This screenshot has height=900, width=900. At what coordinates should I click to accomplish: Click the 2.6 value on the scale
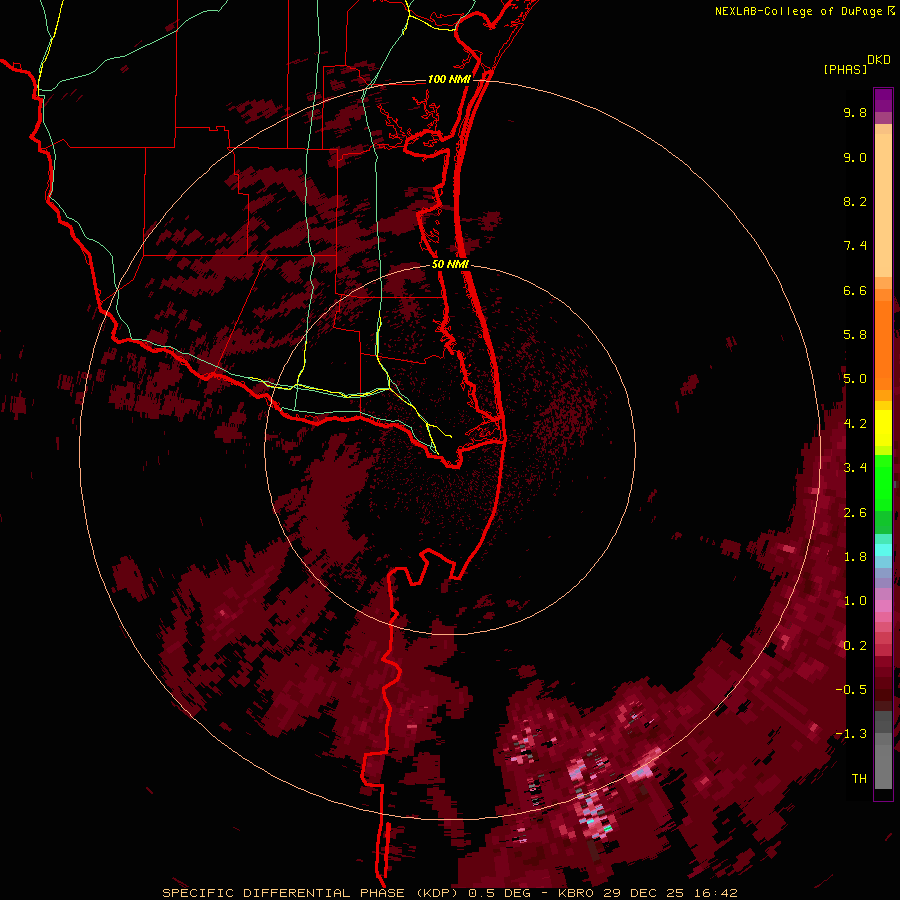(855, 513)
